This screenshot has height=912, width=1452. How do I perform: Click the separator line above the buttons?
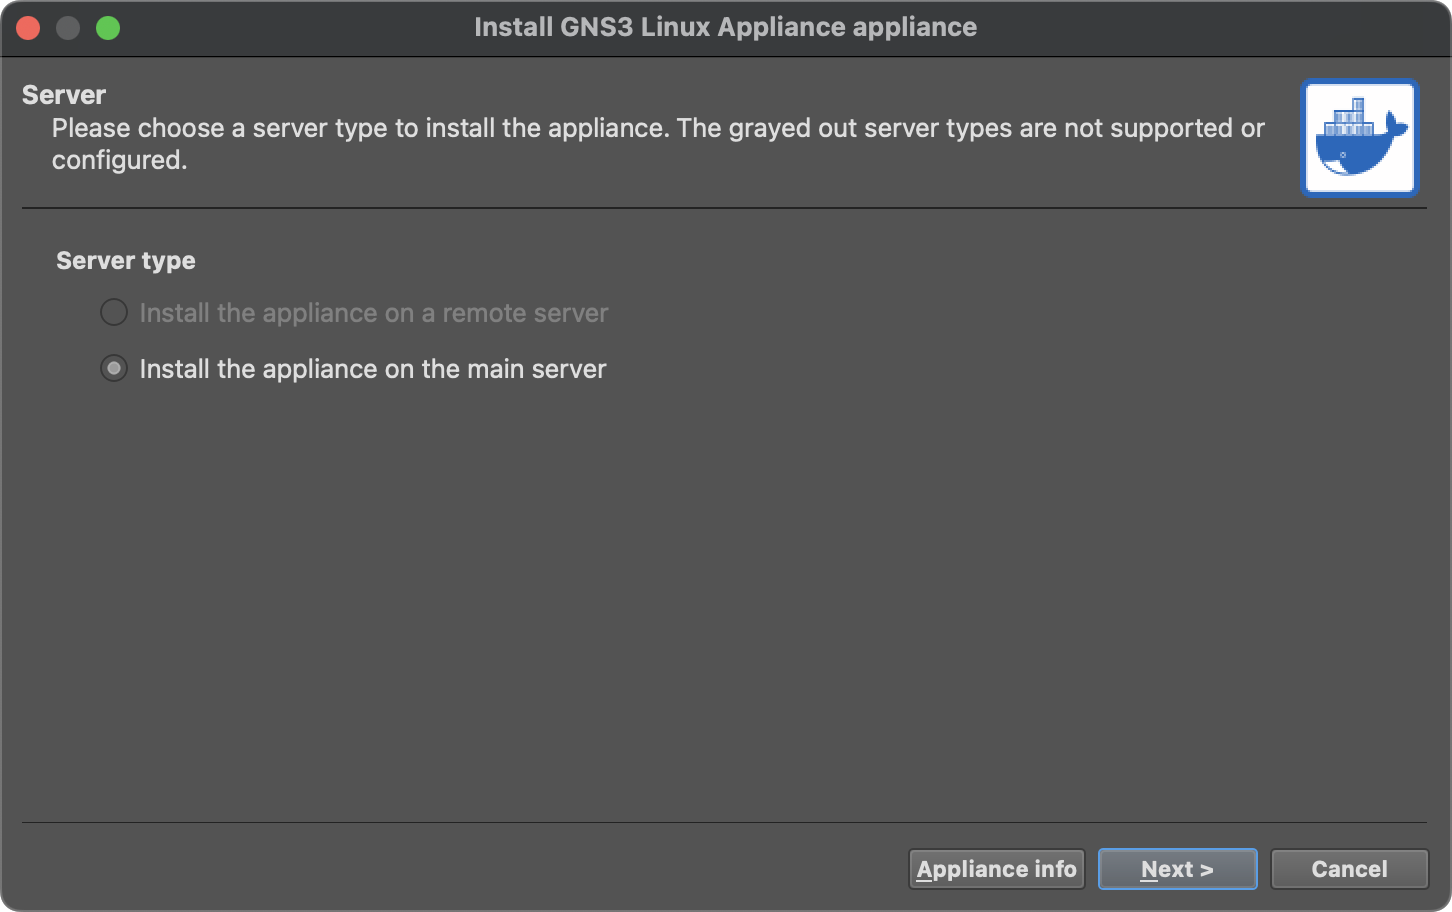pos(724,822)
